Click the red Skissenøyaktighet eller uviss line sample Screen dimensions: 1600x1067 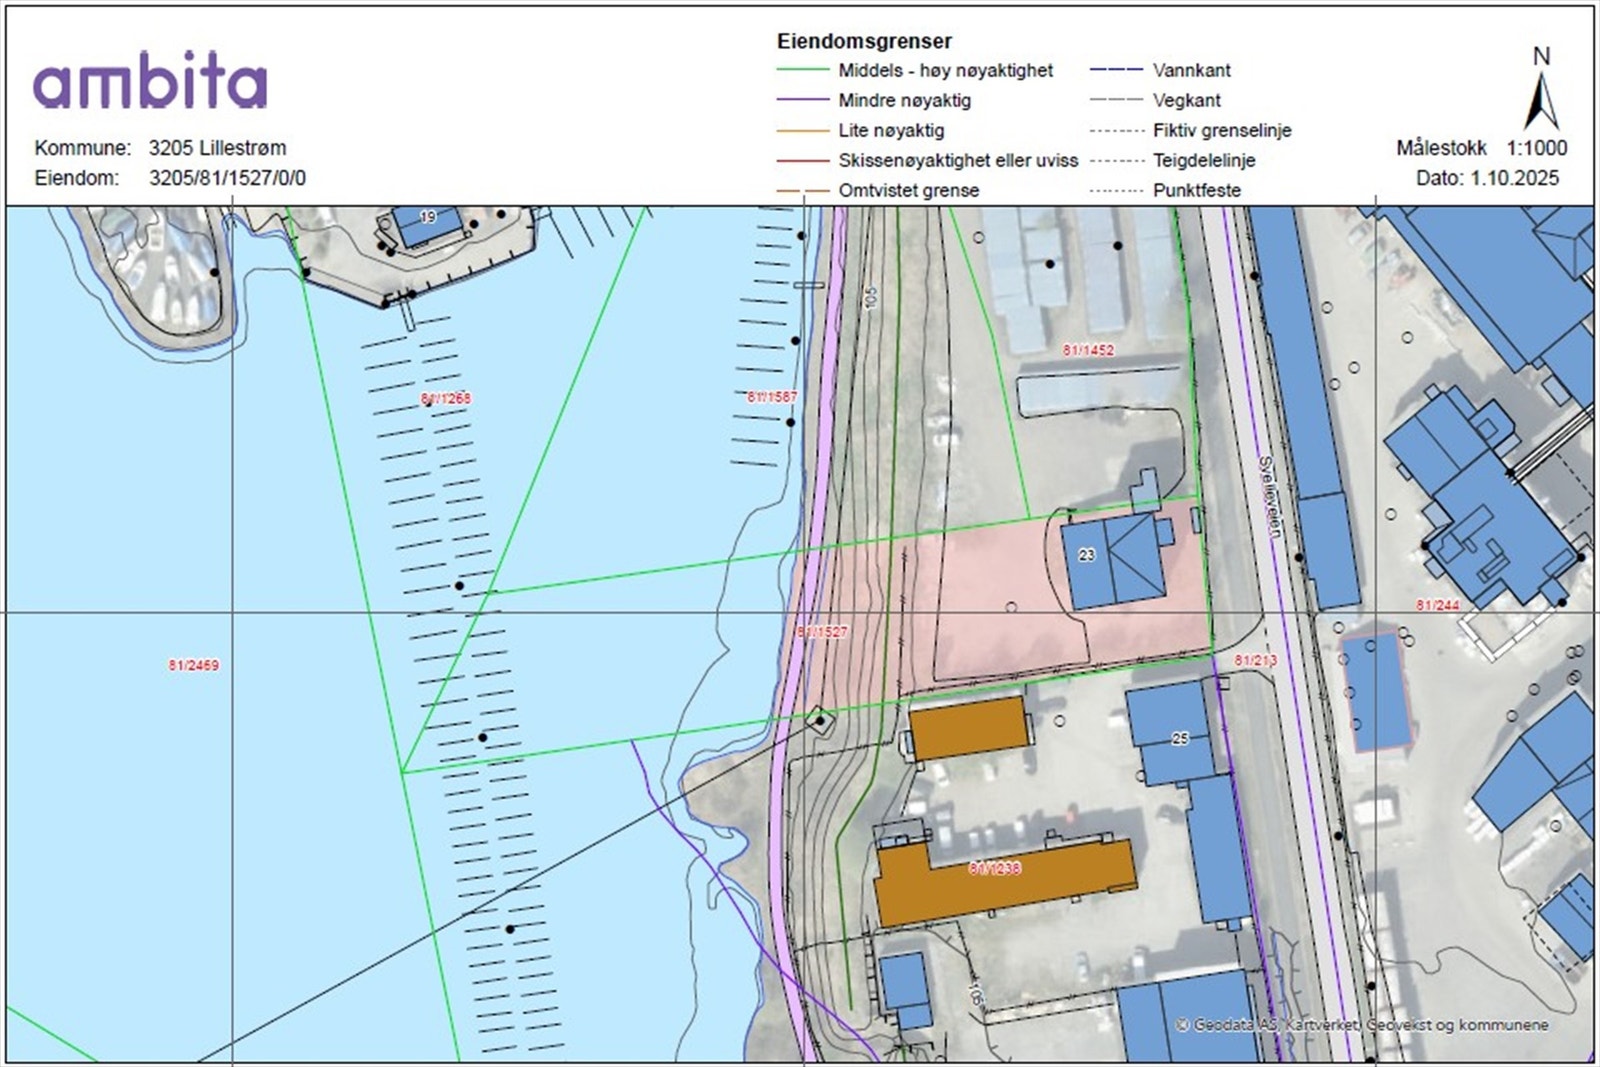[803, 160]
